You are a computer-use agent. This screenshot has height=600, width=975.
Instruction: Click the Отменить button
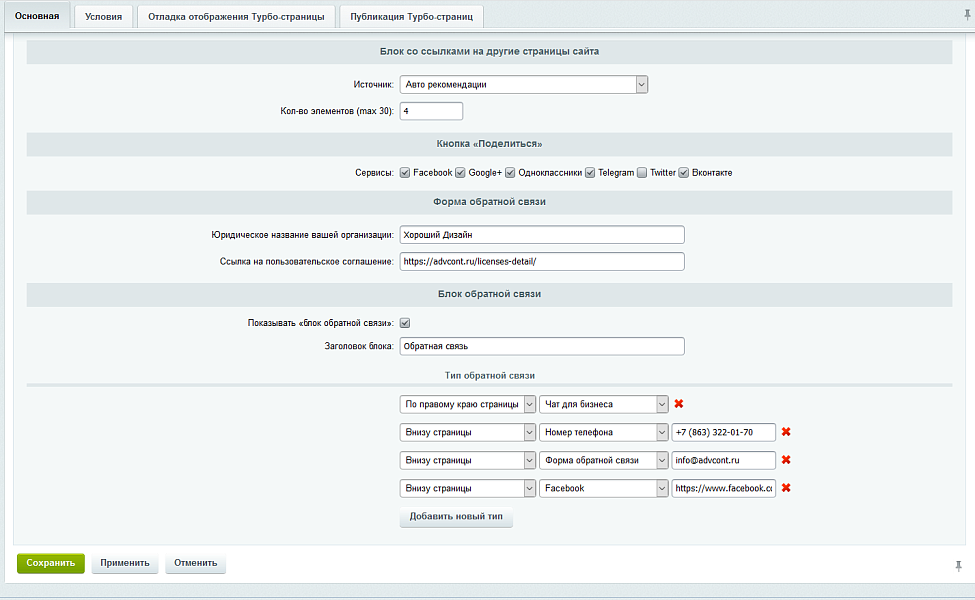195,563
